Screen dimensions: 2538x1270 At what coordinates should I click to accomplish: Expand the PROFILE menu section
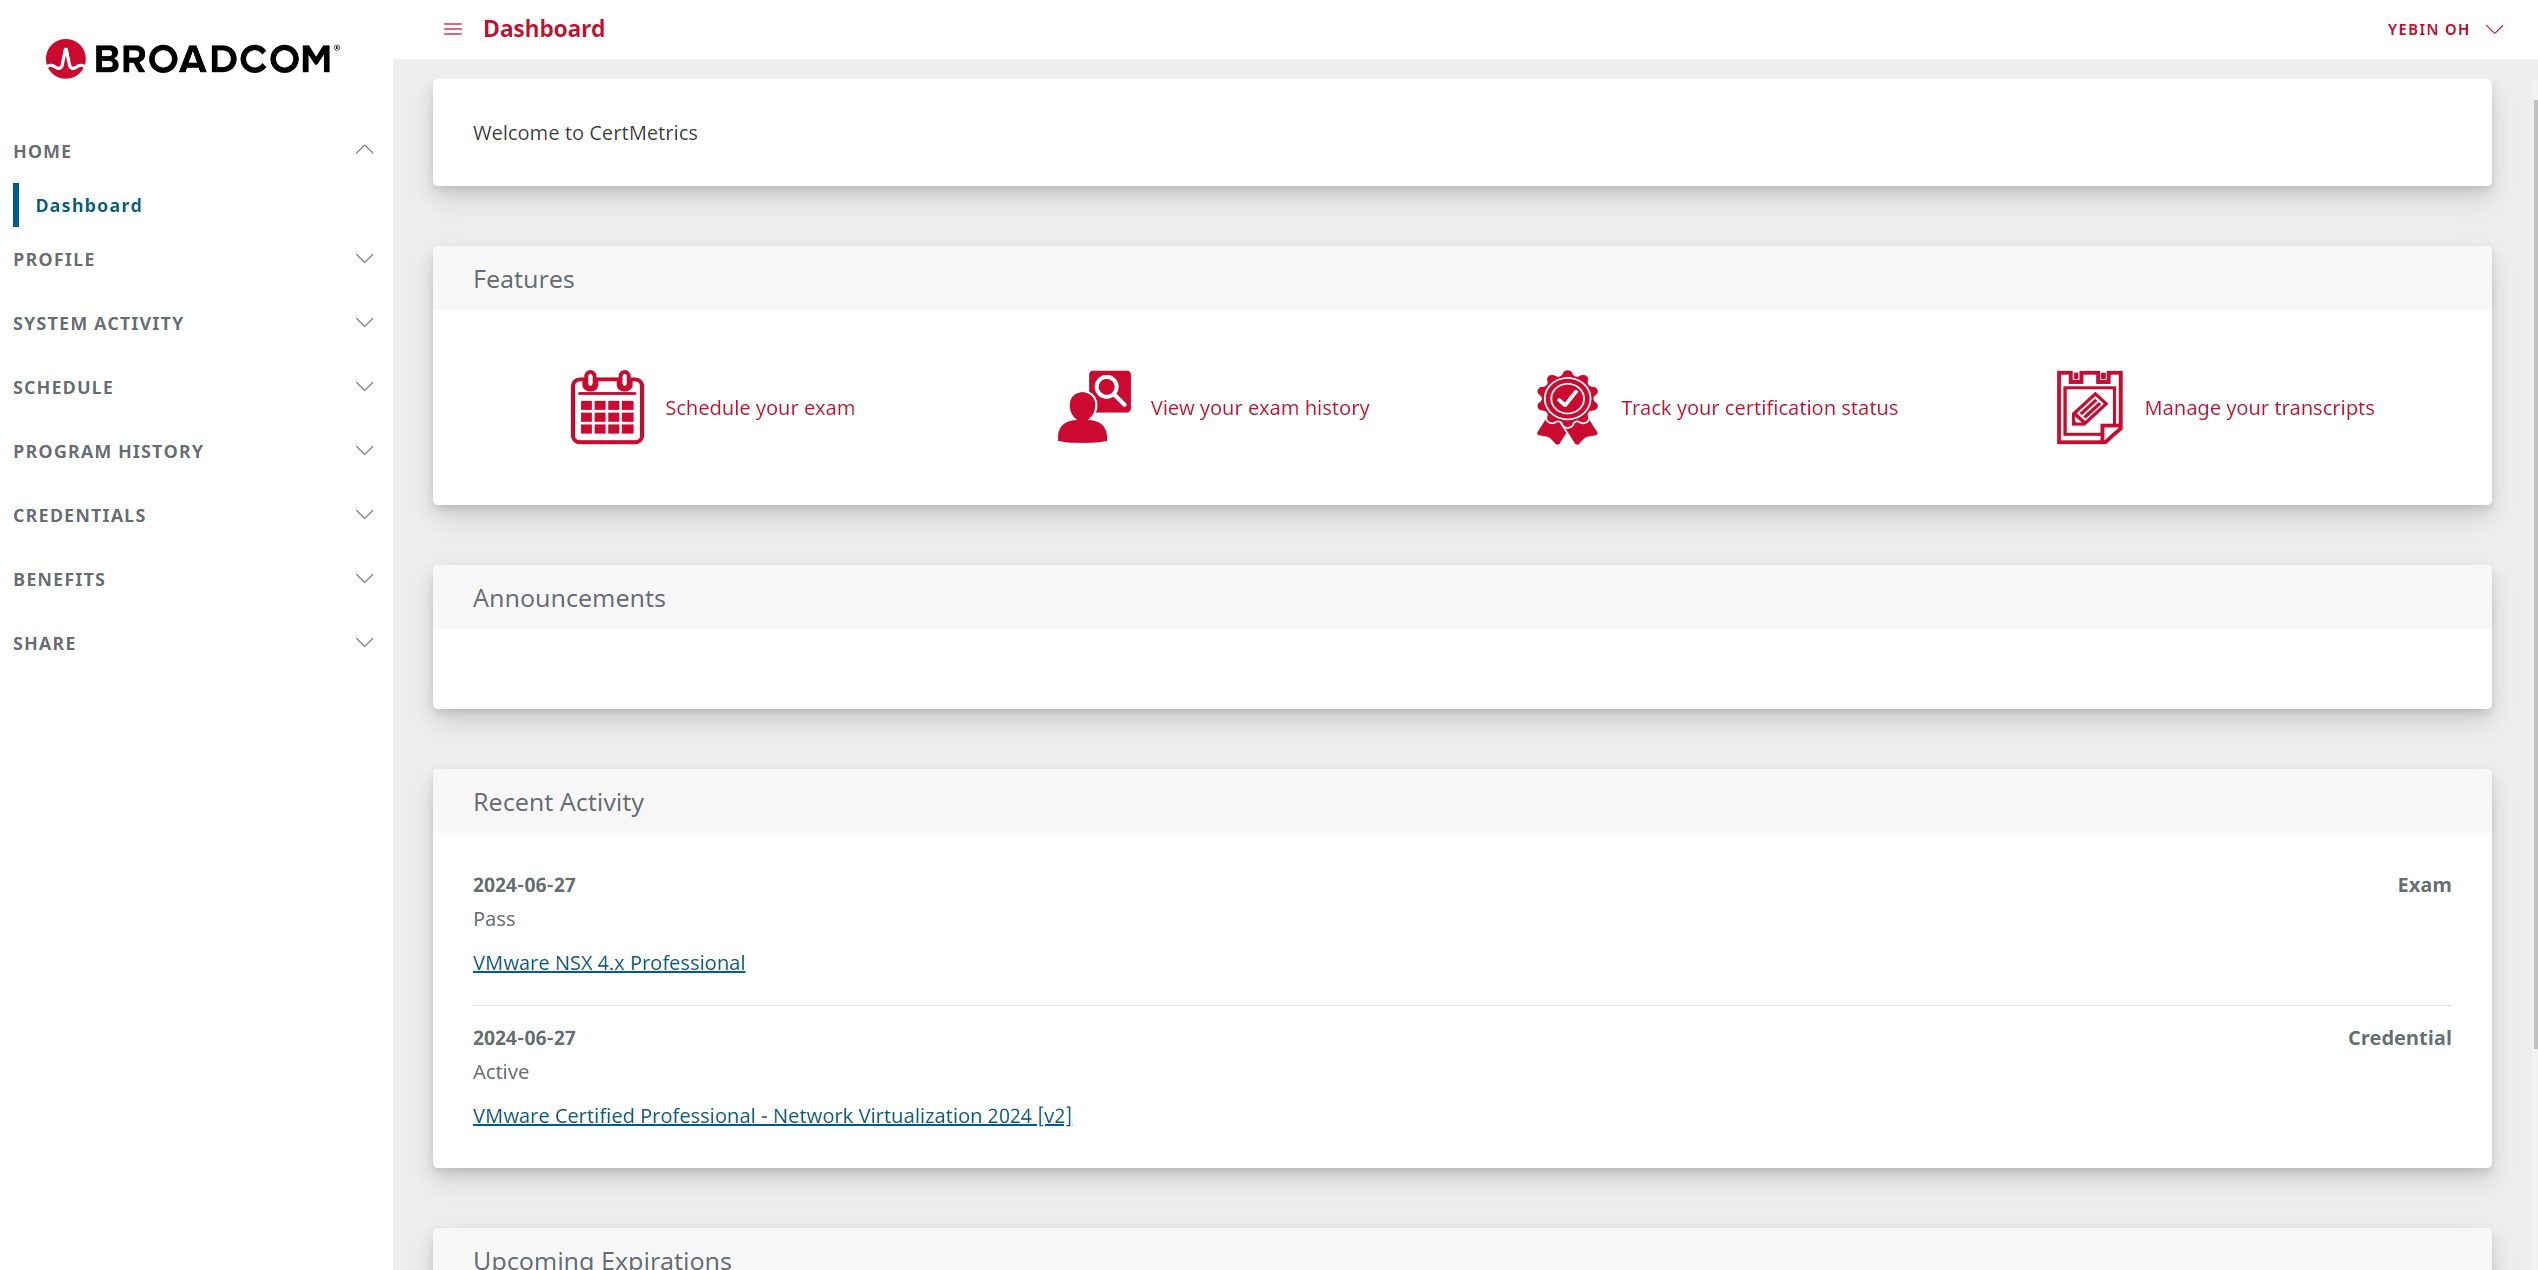[x=364, y=259]
